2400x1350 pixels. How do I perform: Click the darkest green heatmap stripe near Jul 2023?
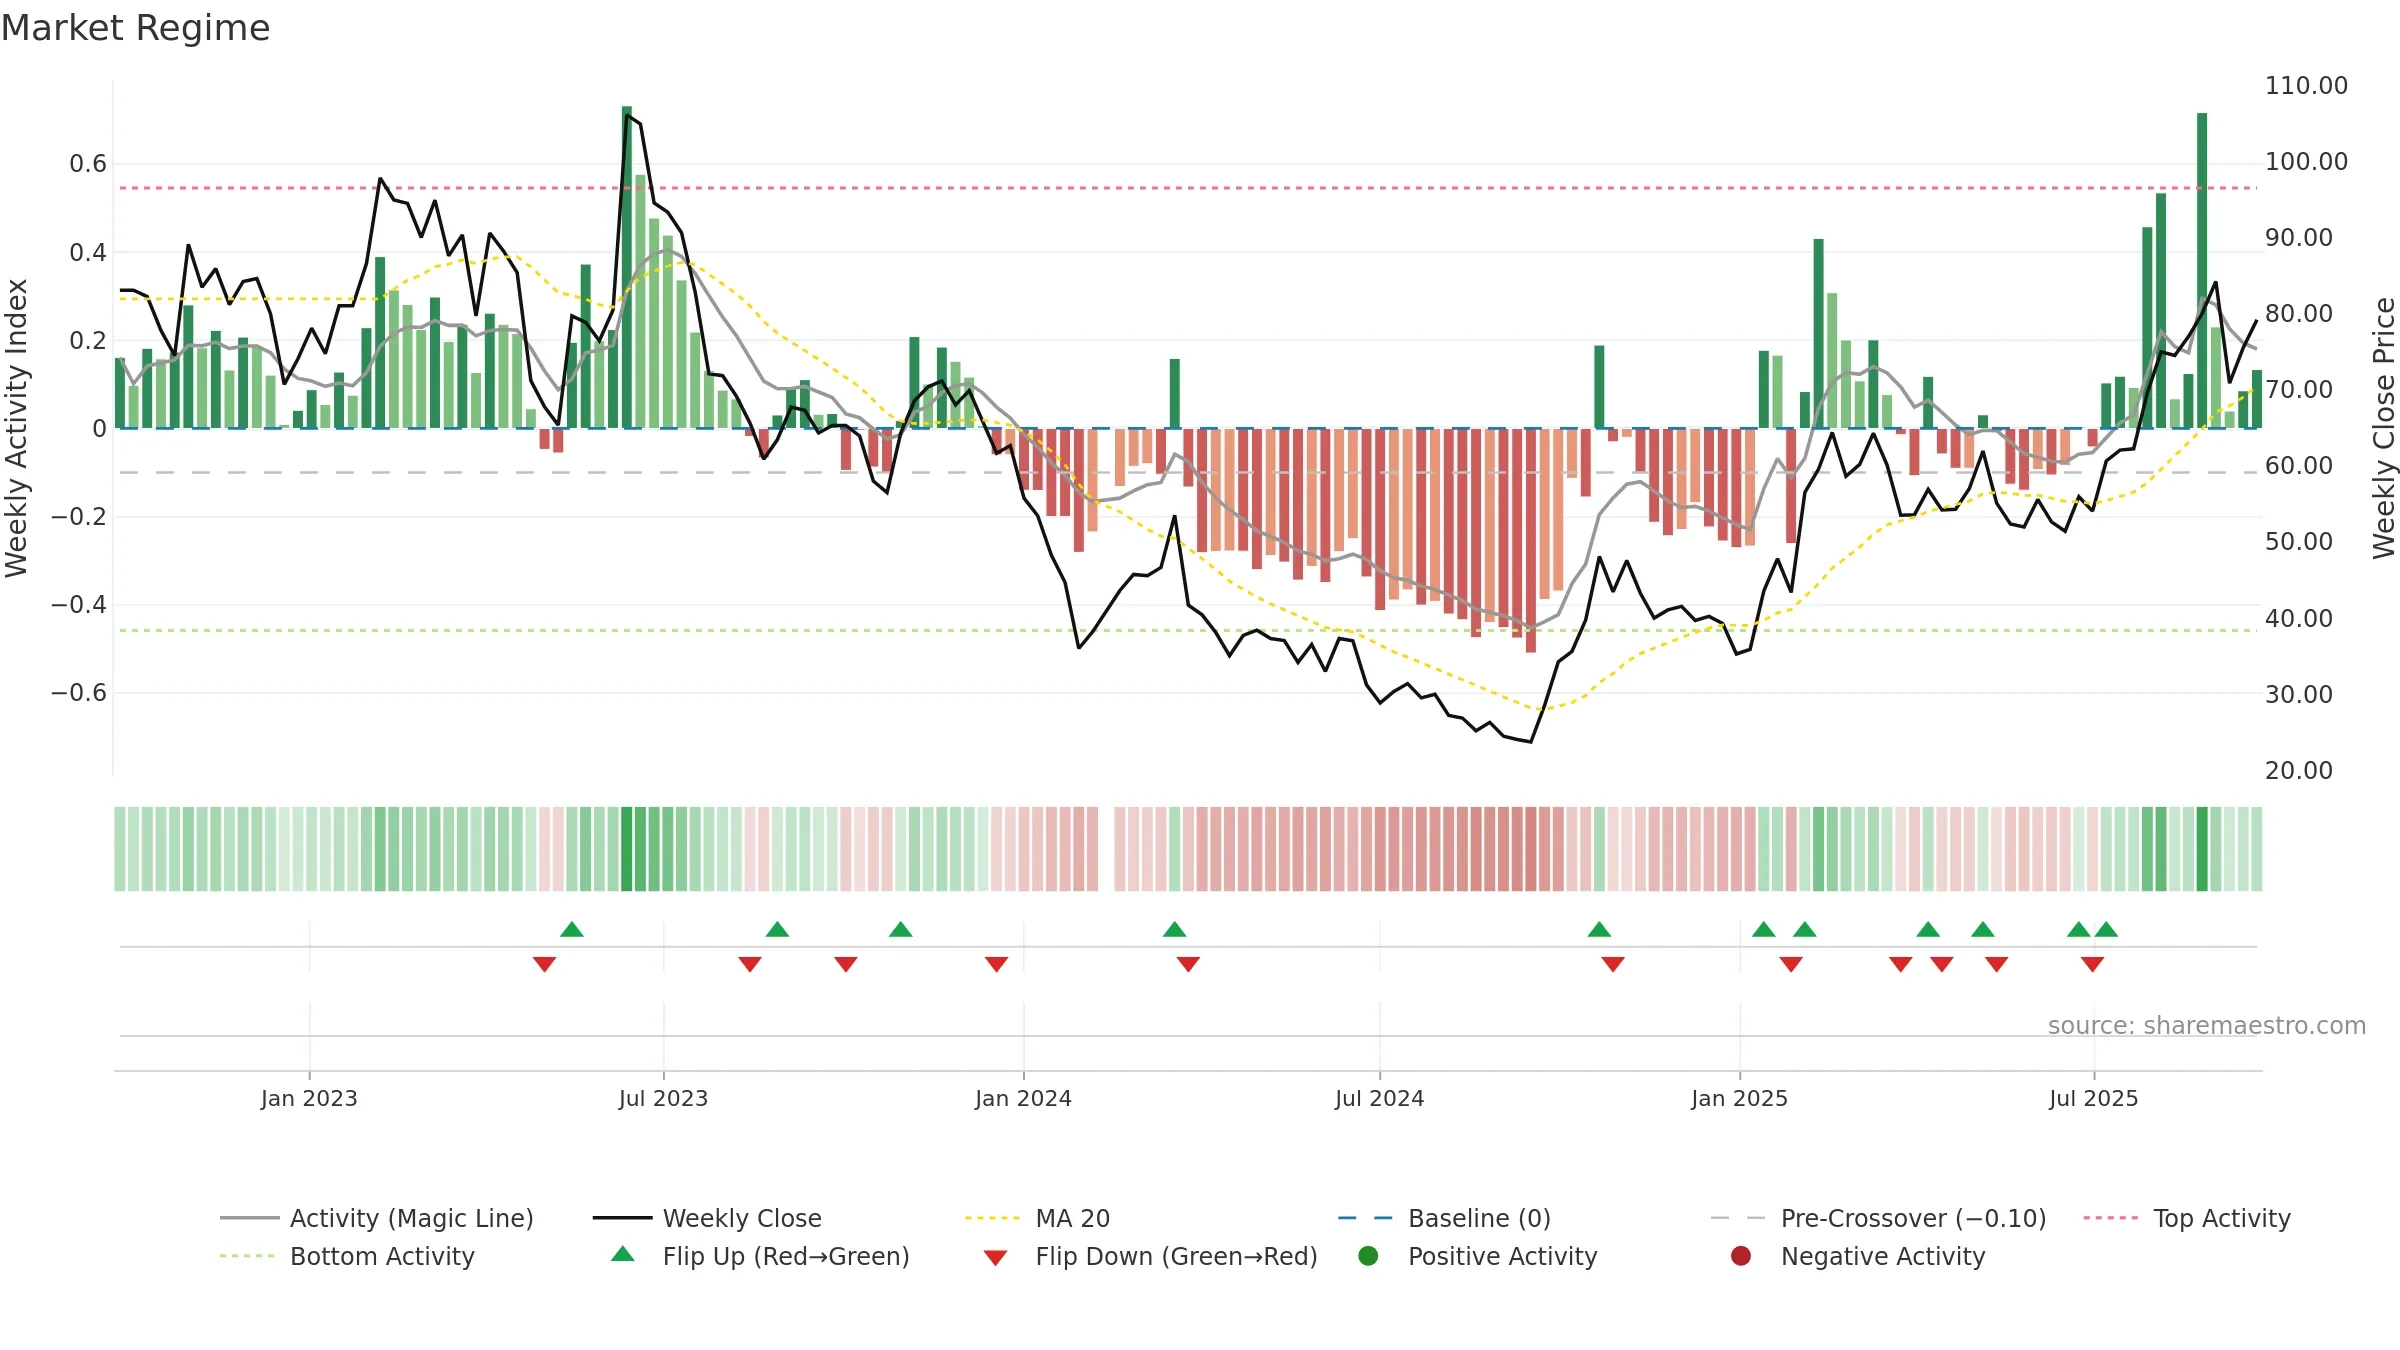(627, 849)
